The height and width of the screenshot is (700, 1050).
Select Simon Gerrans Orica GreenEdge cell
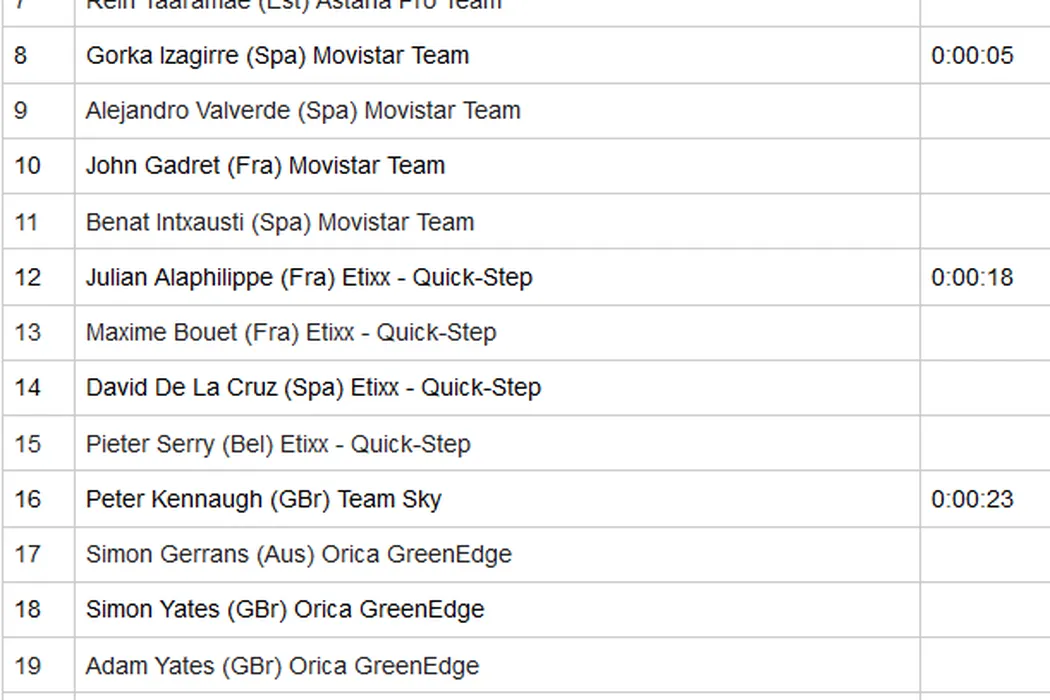[x=299, y=555]
